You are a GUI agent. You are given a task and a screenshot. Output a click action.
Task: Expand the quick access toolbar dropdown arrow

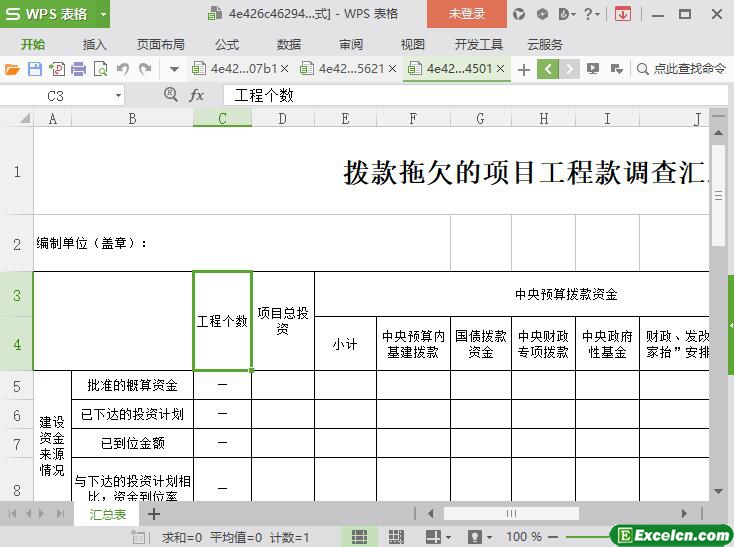point(174,69)
